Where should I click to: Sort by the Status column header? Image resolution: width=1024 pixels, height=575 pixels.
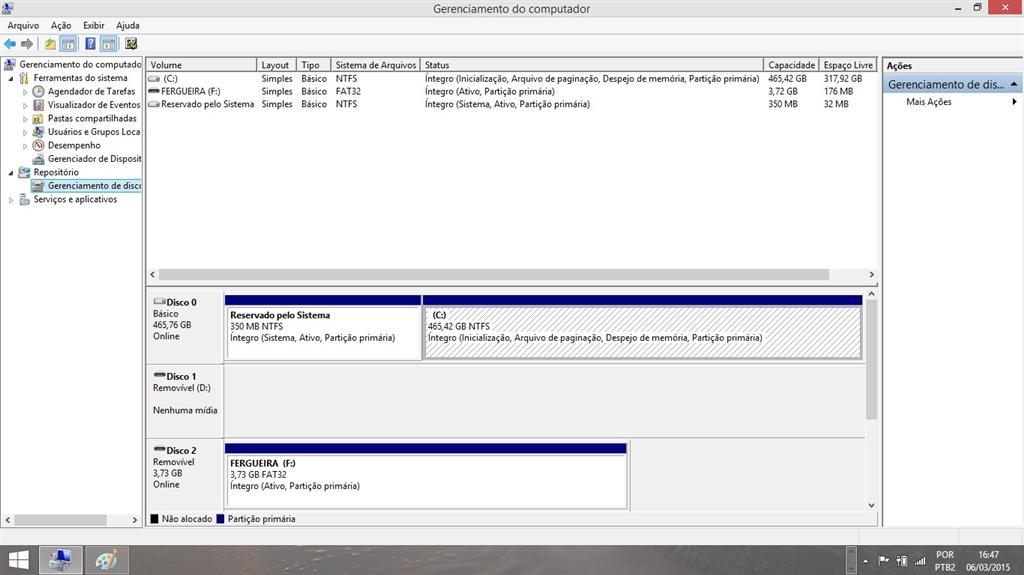[592, 65]
